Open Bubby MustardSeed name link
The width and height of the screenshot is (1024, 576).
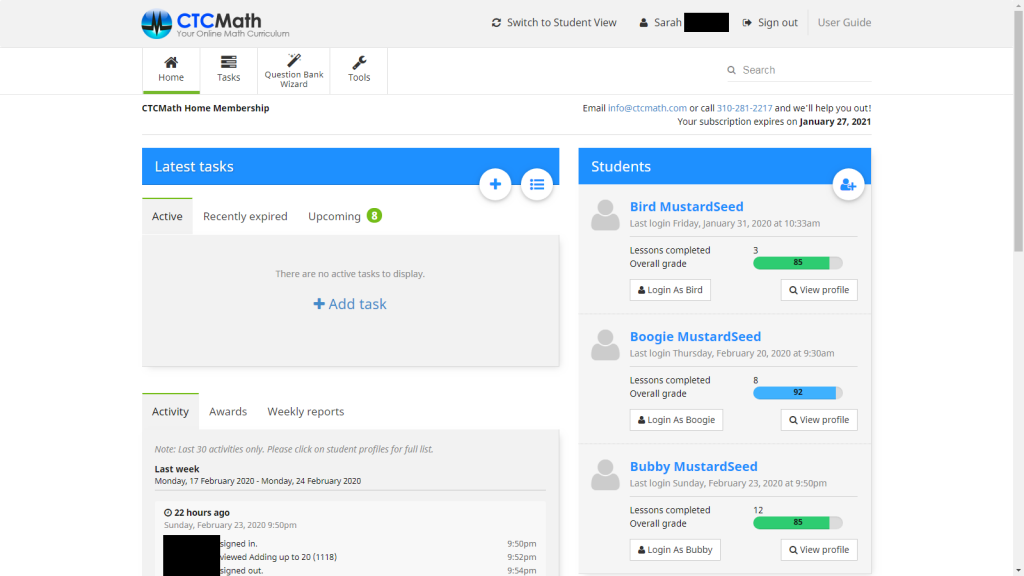[694, 466]
